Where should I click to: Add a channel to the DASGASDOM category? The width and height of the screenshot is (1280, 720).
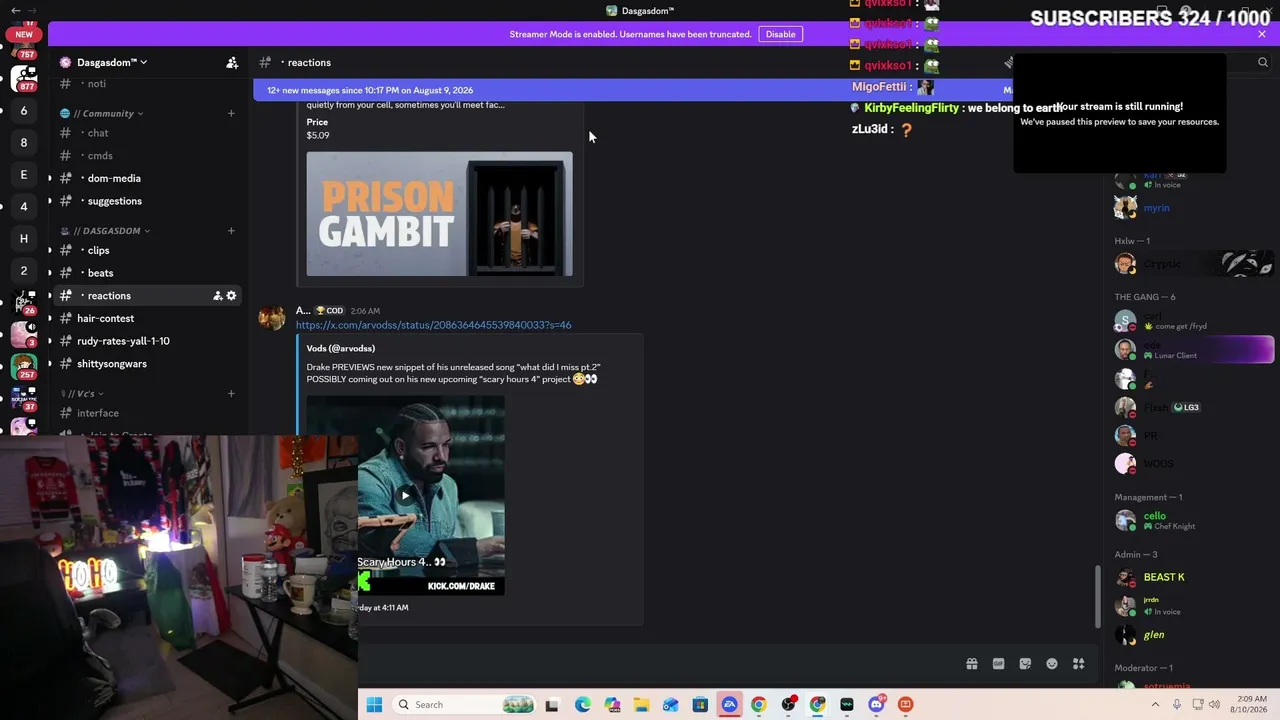231,231
